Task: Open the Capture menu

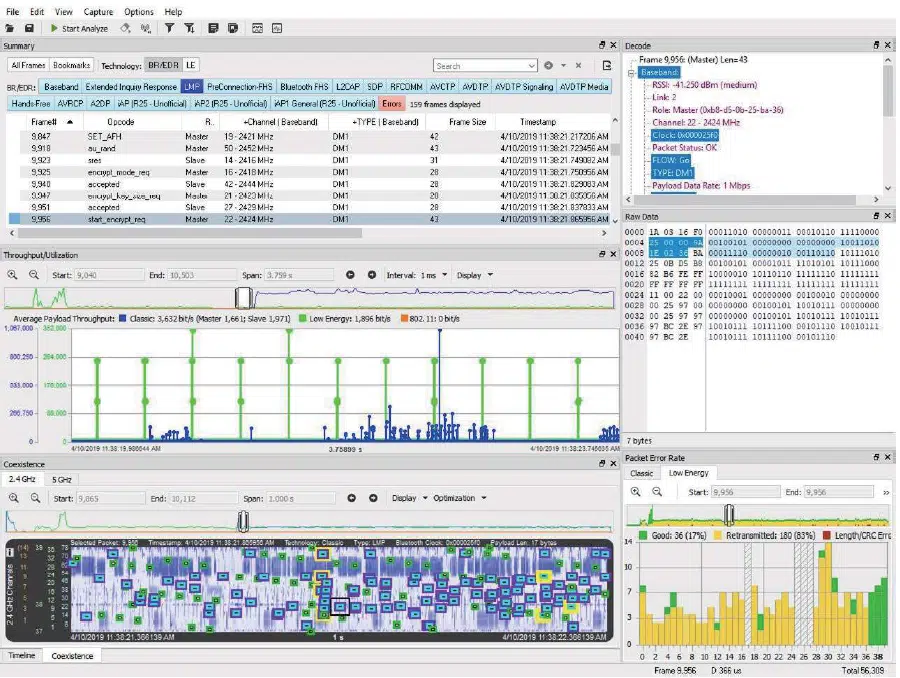Action: click(98, 11)
